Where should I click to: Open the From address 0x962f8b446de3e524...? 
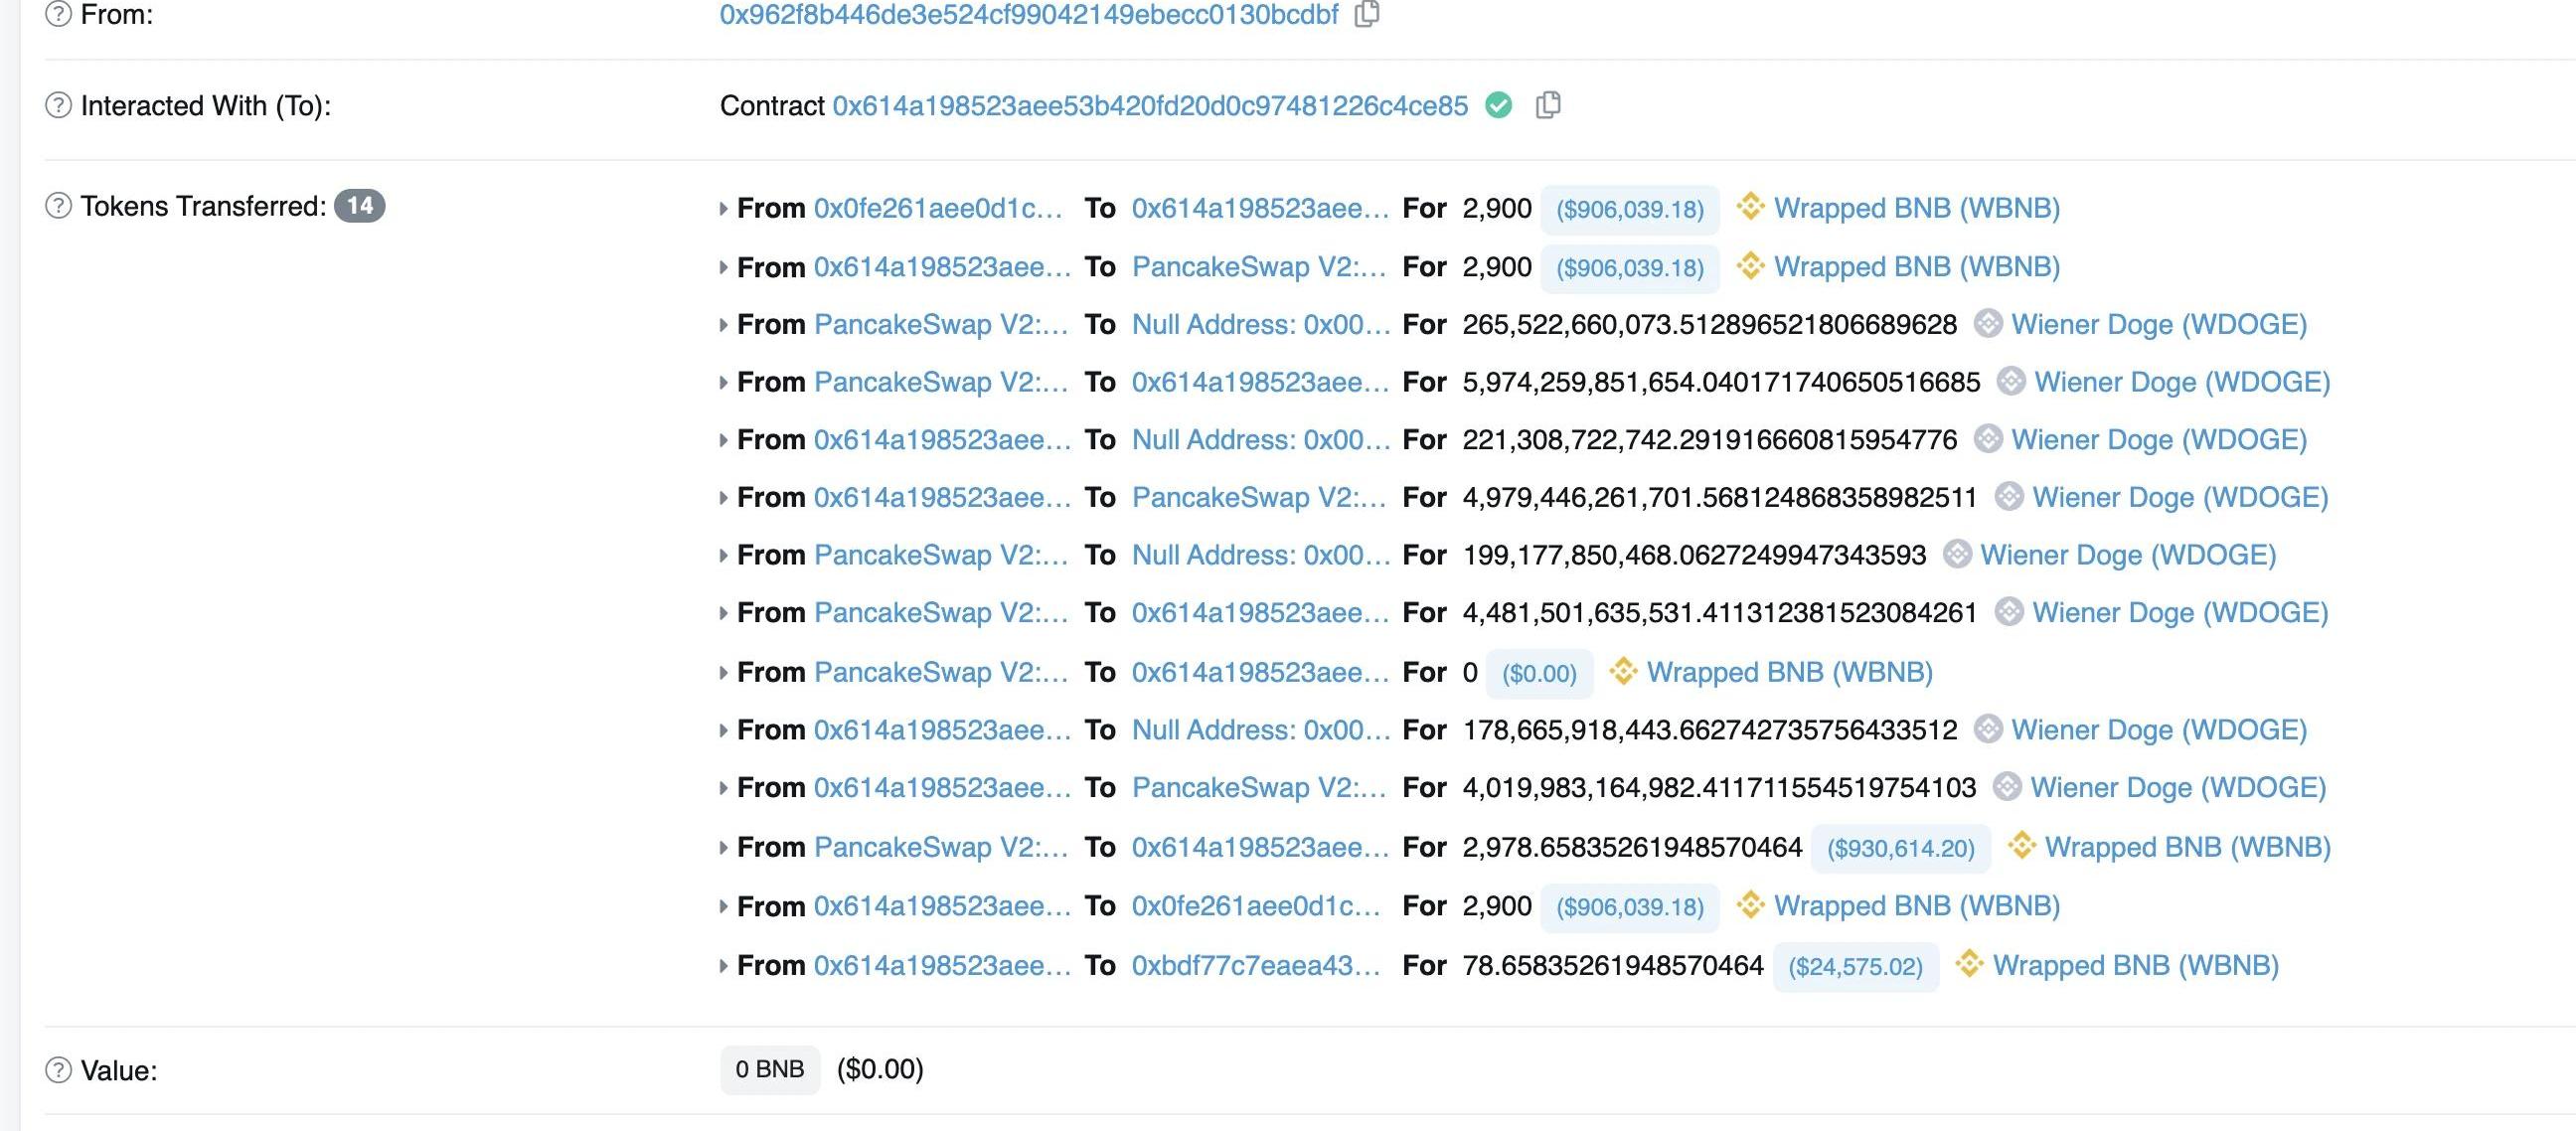point(1029,14)
